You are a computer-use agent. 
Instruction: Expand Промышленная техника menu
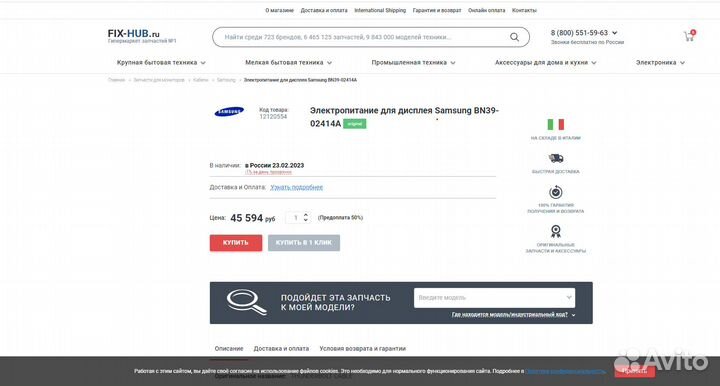(413, 62)
